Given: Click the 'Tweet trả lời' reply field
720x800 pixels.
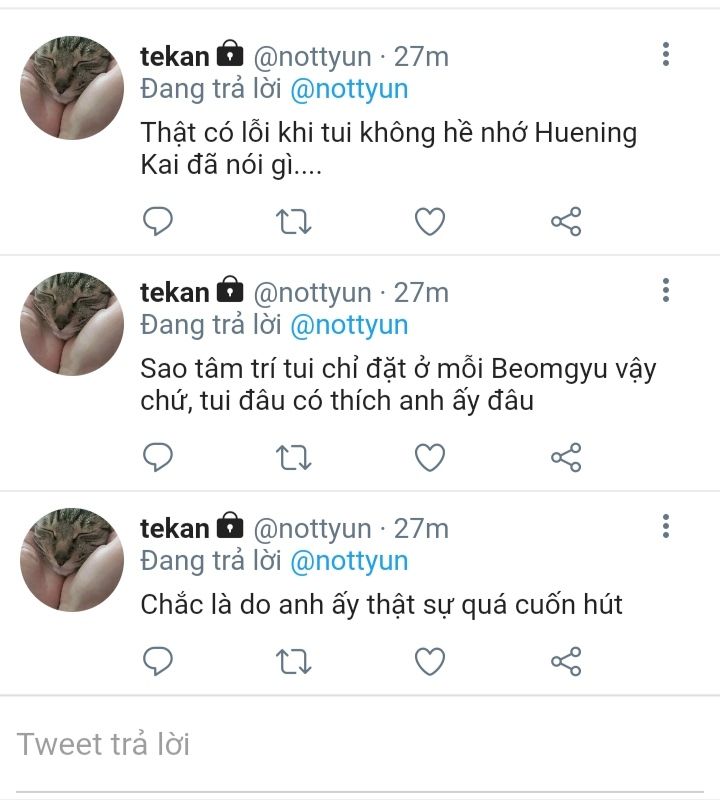Looking at the screenshot, I should coord(300,744).
